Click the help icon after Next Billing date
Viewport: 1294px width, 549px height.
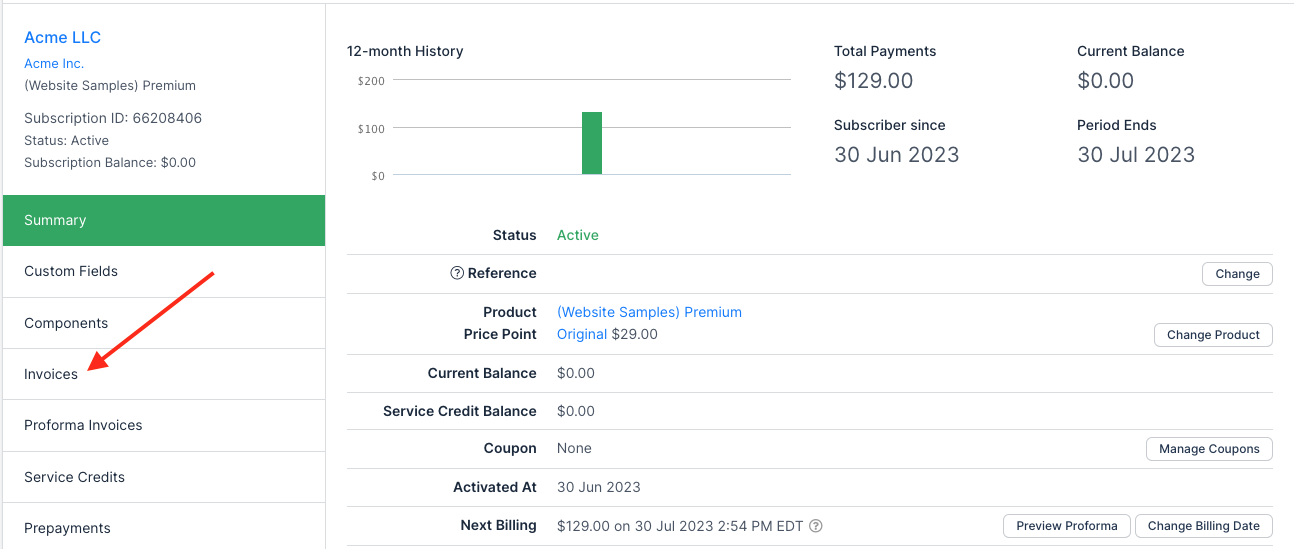[x=816, y=526]
